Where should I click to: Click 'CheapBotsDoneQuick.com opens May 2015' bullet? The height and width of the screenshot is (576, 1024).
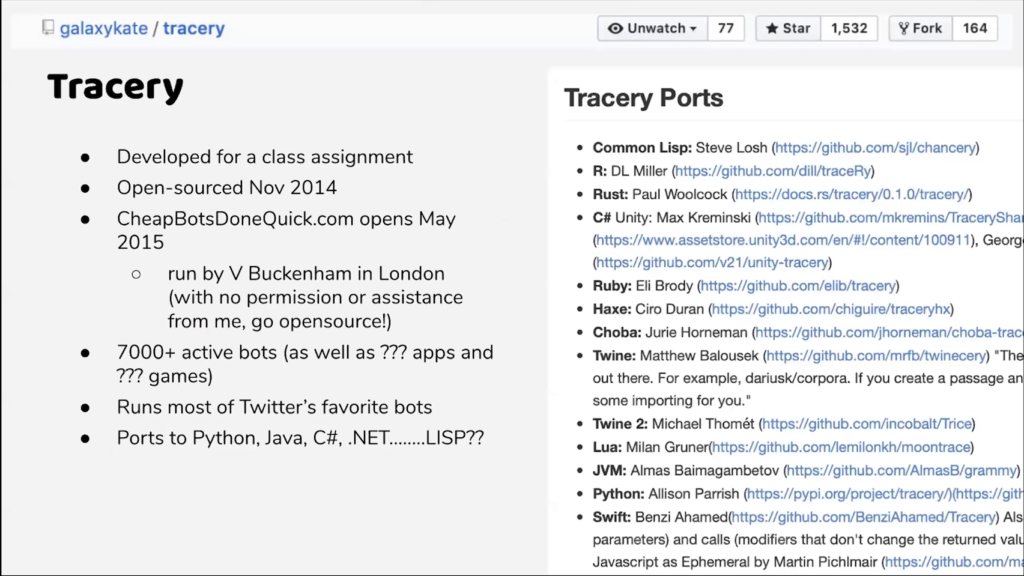point(286,231)
